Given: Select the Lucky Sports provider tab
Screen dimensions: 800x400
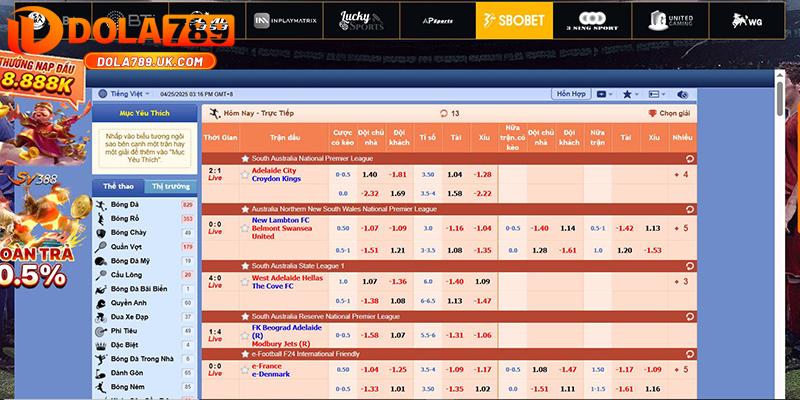Looking at the screenshot, I should pos(361,20).
